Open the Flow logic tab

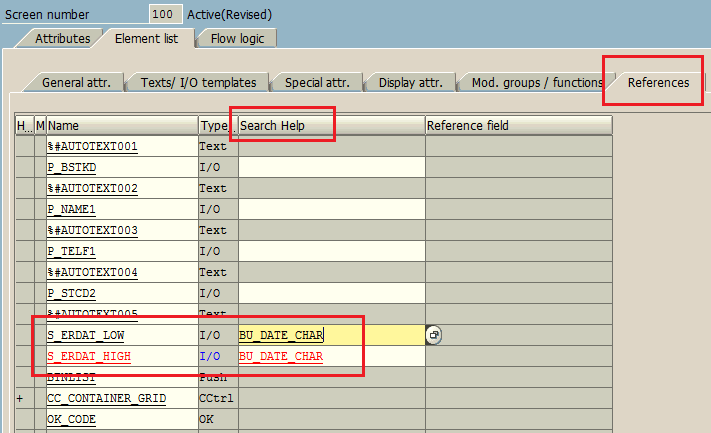tap(237, 39)
